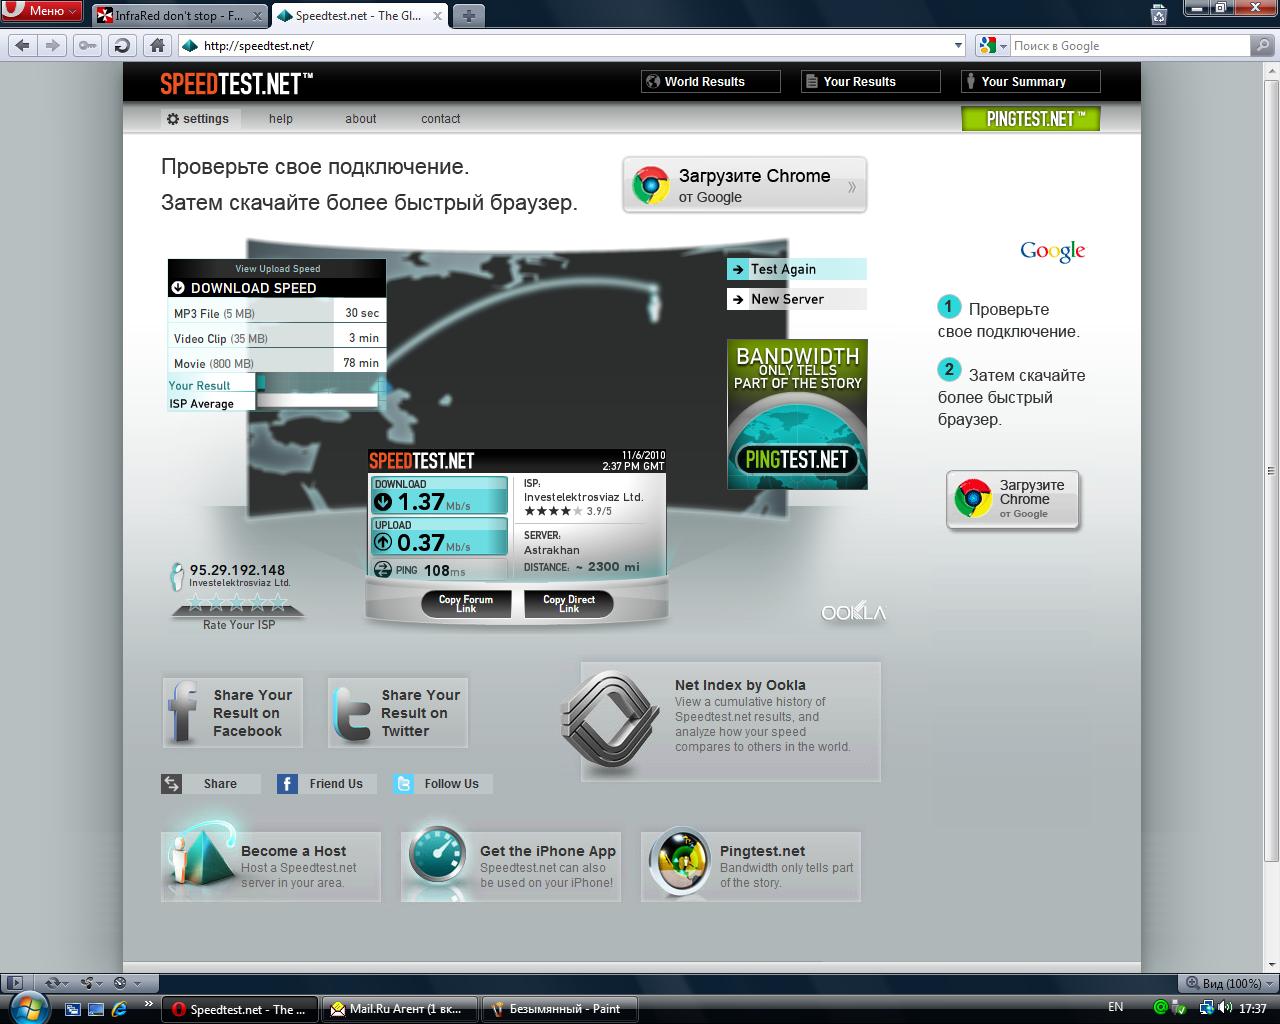This screenshot has width=1280, height=1024.
Task: Open the about menu item
Action: 361,118
